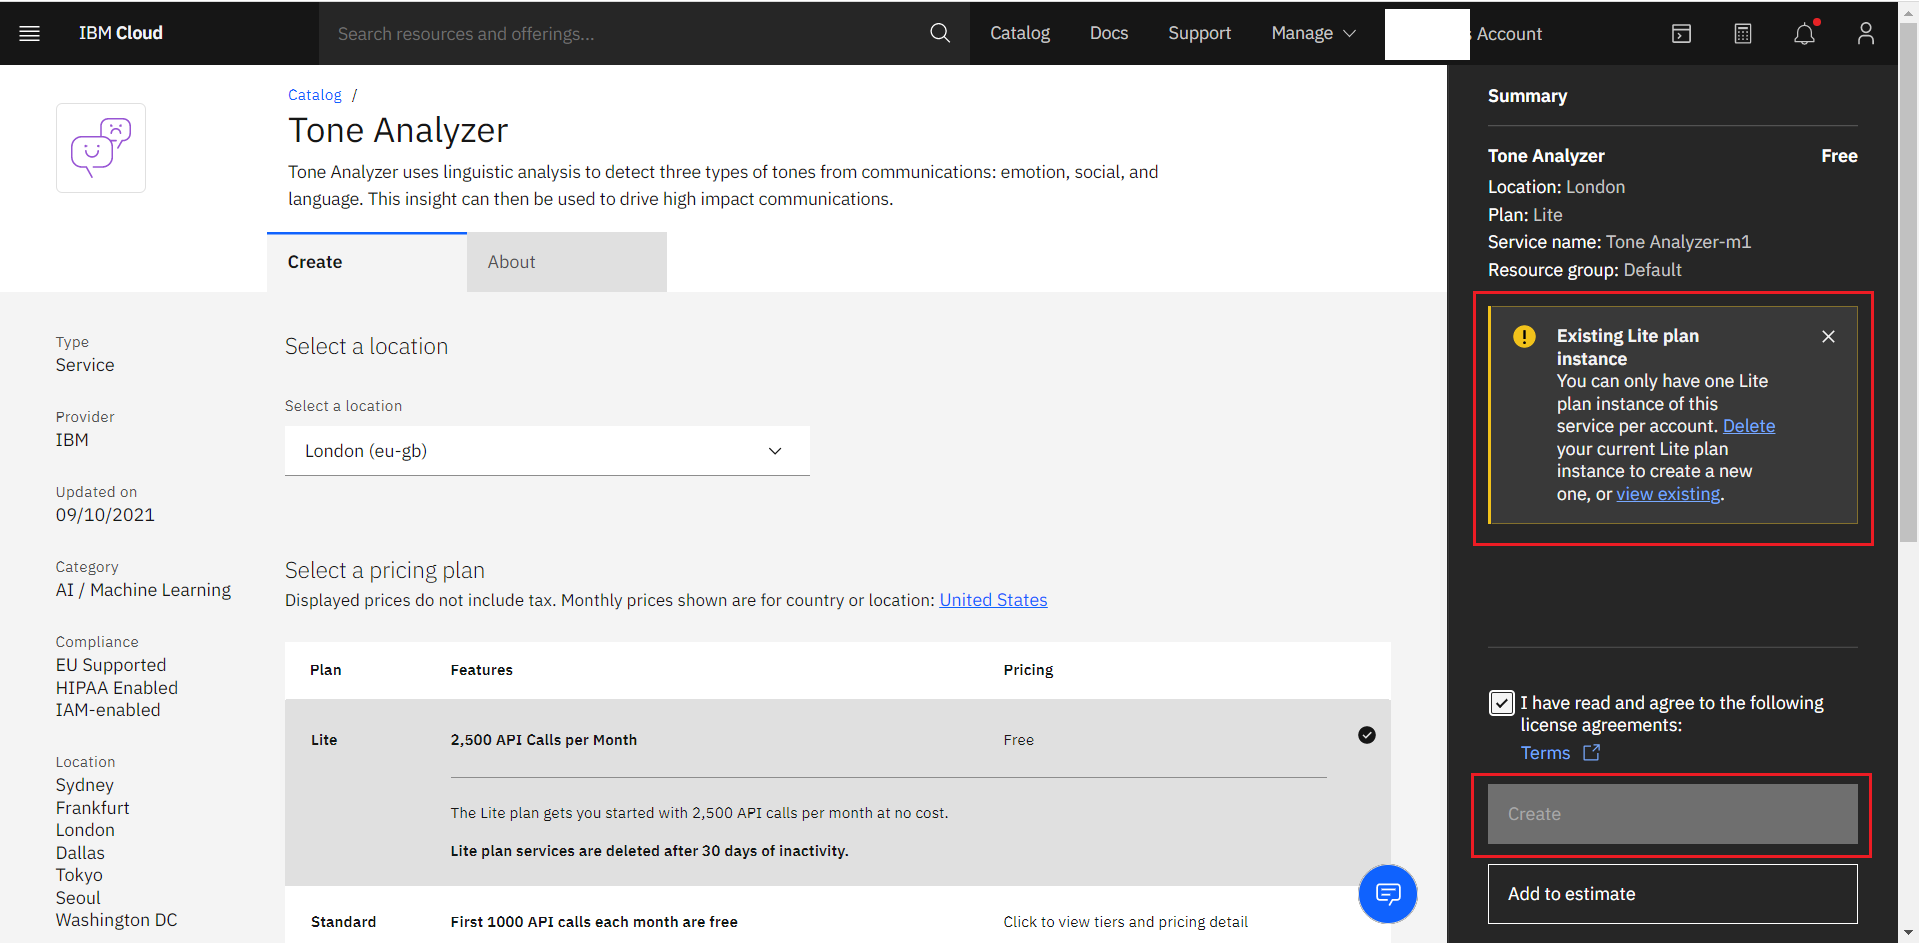The width and height of the screenshot is (1919, 943).
Task: Click the 'Sydney' location entry
Action: click(85, 785)
